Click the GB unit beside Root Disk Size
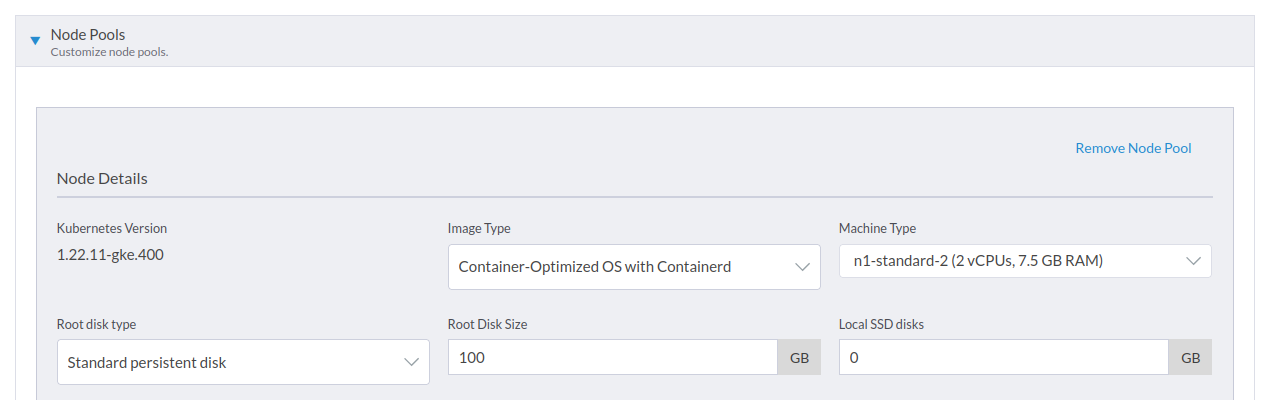Viewport: 1277px width, 400px height. pos(799,357)
